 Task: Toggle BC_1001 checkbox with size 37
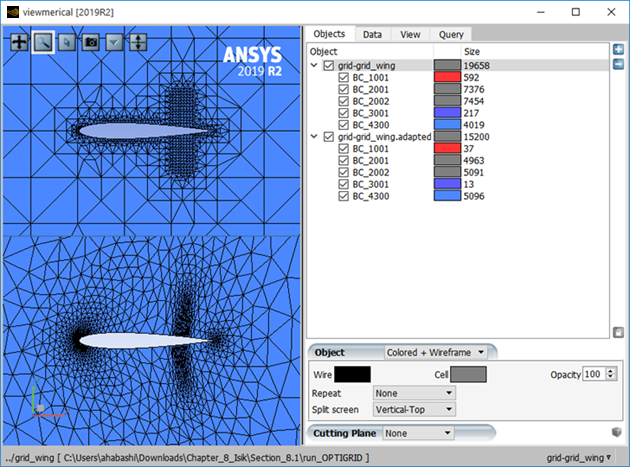tap(344, 149)
